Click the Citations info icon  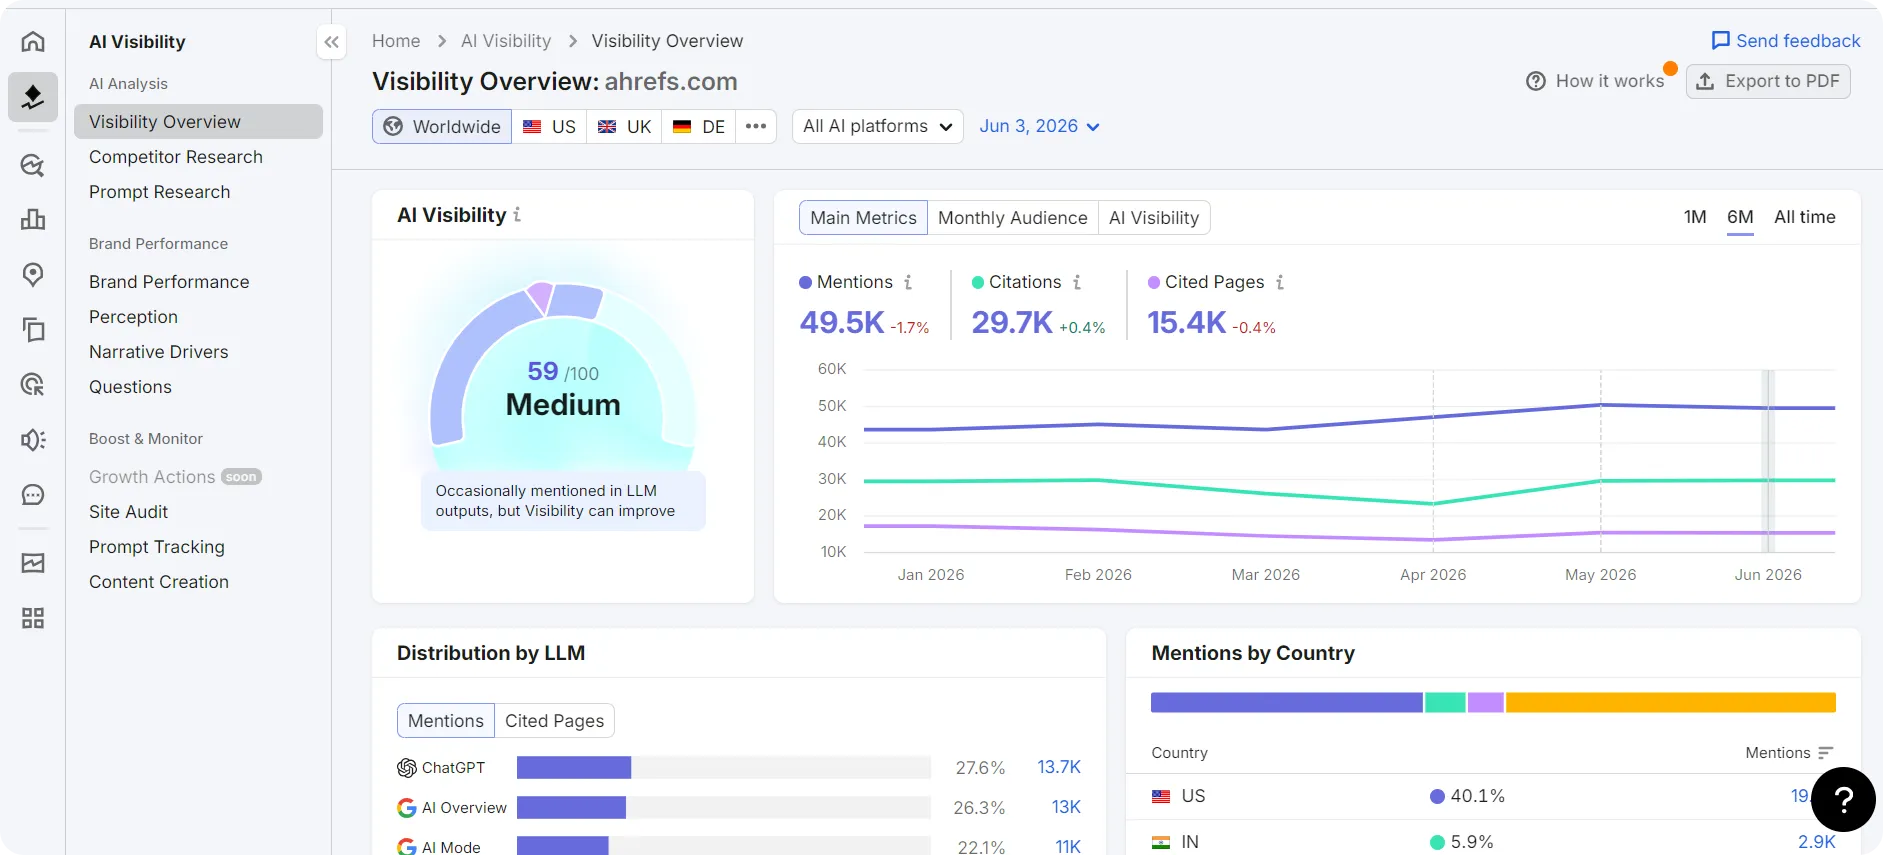coord(1077,283)
